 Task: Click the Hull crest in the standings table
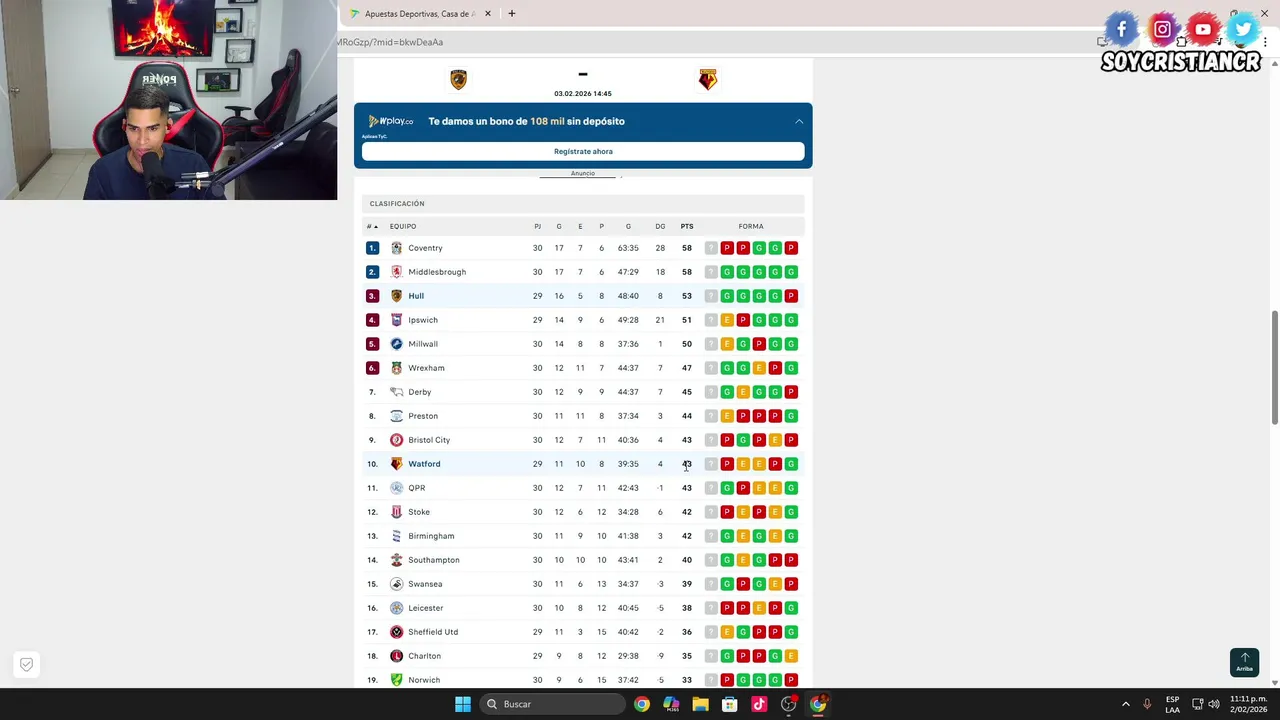pyautogui.click(x=397, y=296)
